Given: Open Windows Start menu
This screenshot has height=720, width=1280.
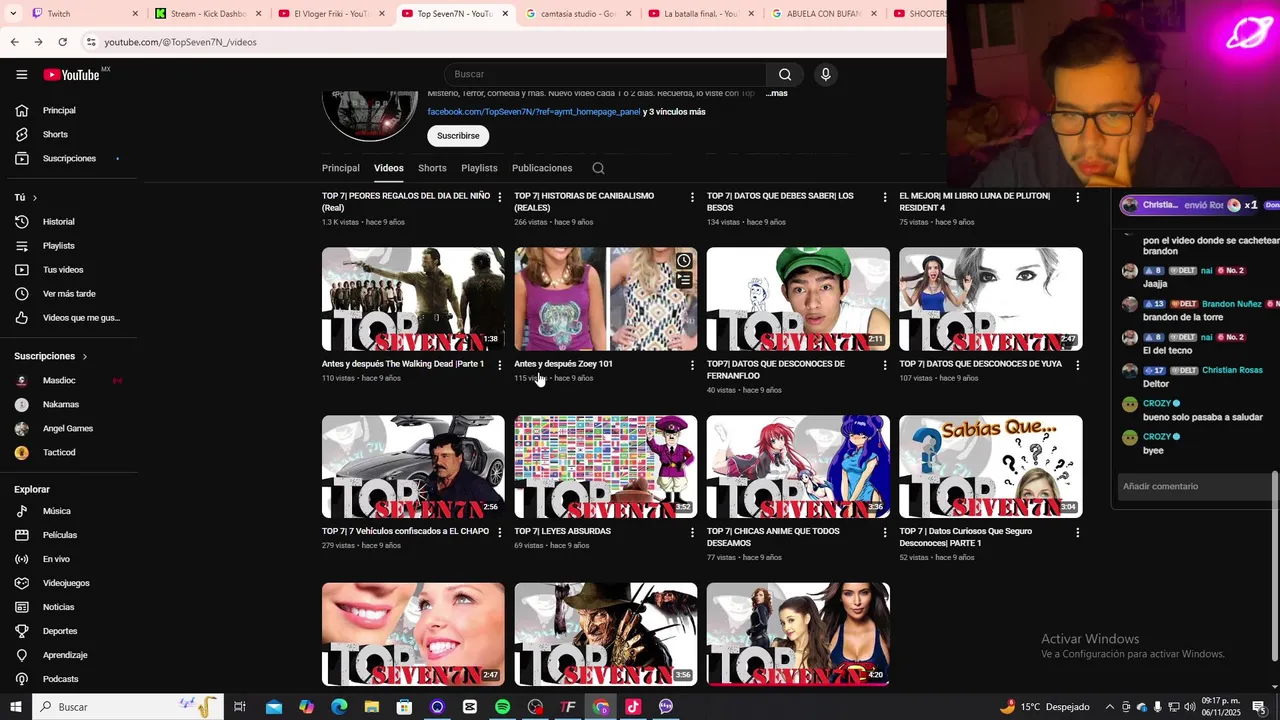Looking at the screenshot, I should [15, 707].
